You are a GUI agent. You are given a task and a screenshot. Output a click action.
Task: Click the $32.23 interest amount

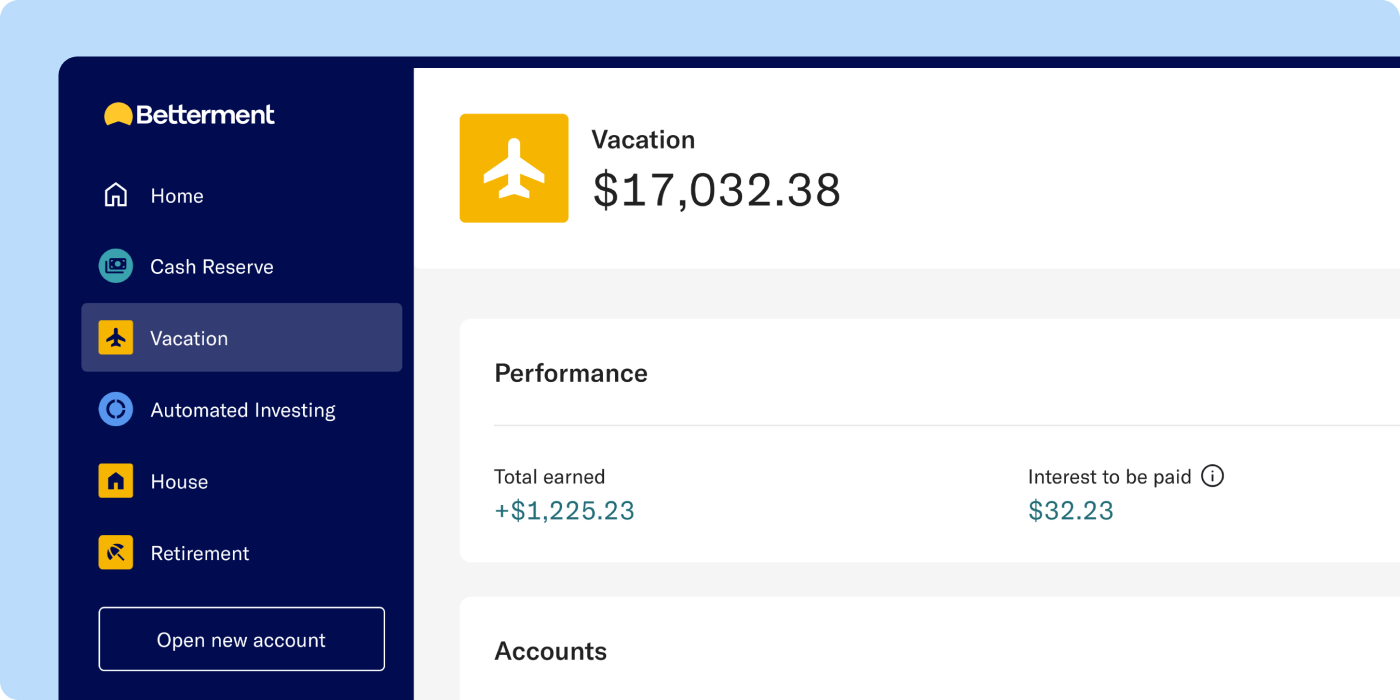click(x=1070, y=511)
